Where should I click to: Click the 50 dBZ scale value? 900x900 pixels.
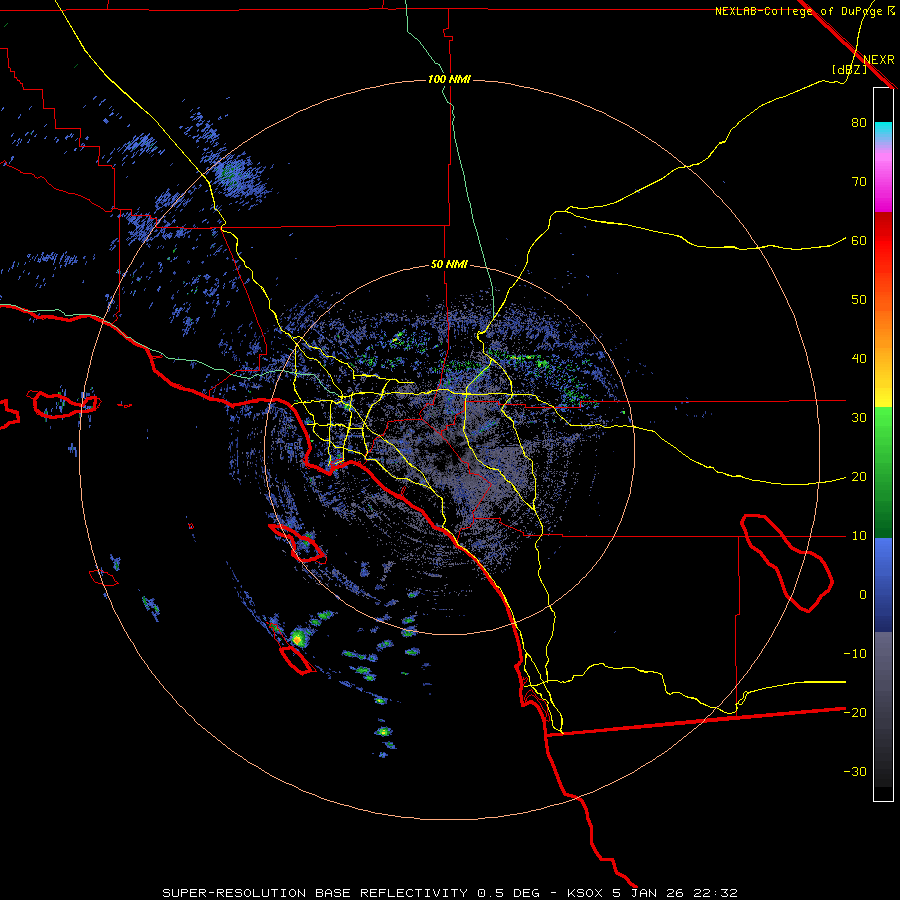(859, 300)
